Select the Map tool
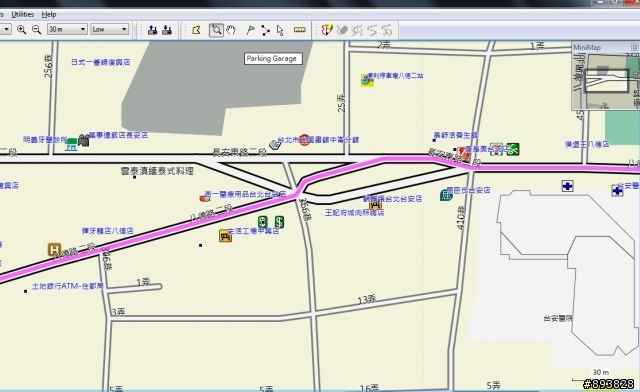Image resolution: width=640 pixels, height=392 pixels. [x=196, y=30]
